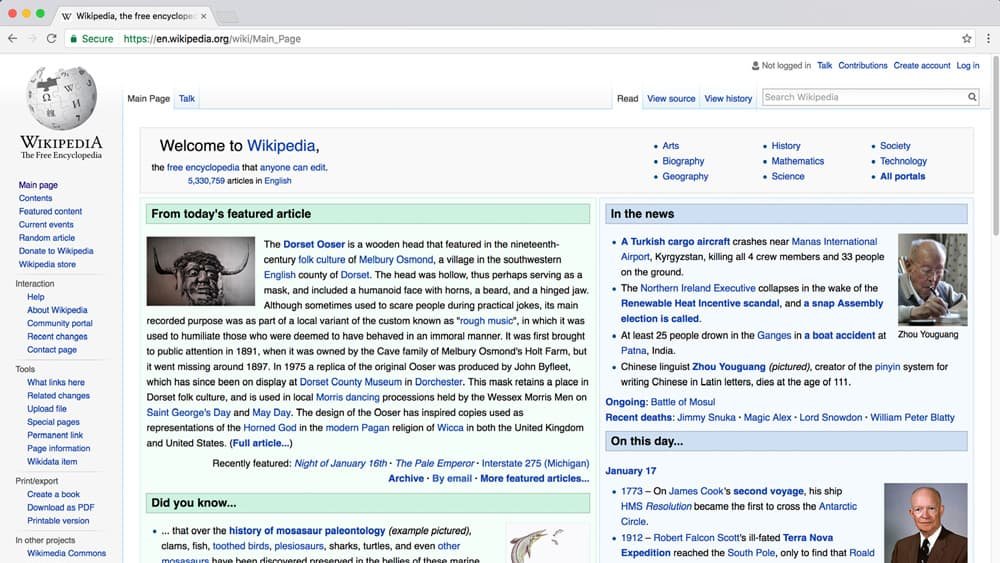The image size is (1000, 563).
Task: Open the Battle of Mosul link
Action: 683,402
